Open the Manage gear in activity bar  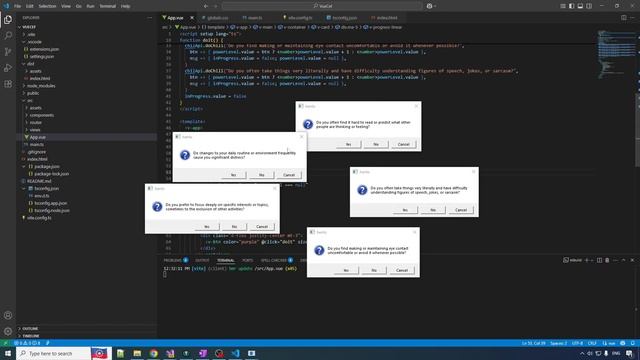click(x=8, y=331)
